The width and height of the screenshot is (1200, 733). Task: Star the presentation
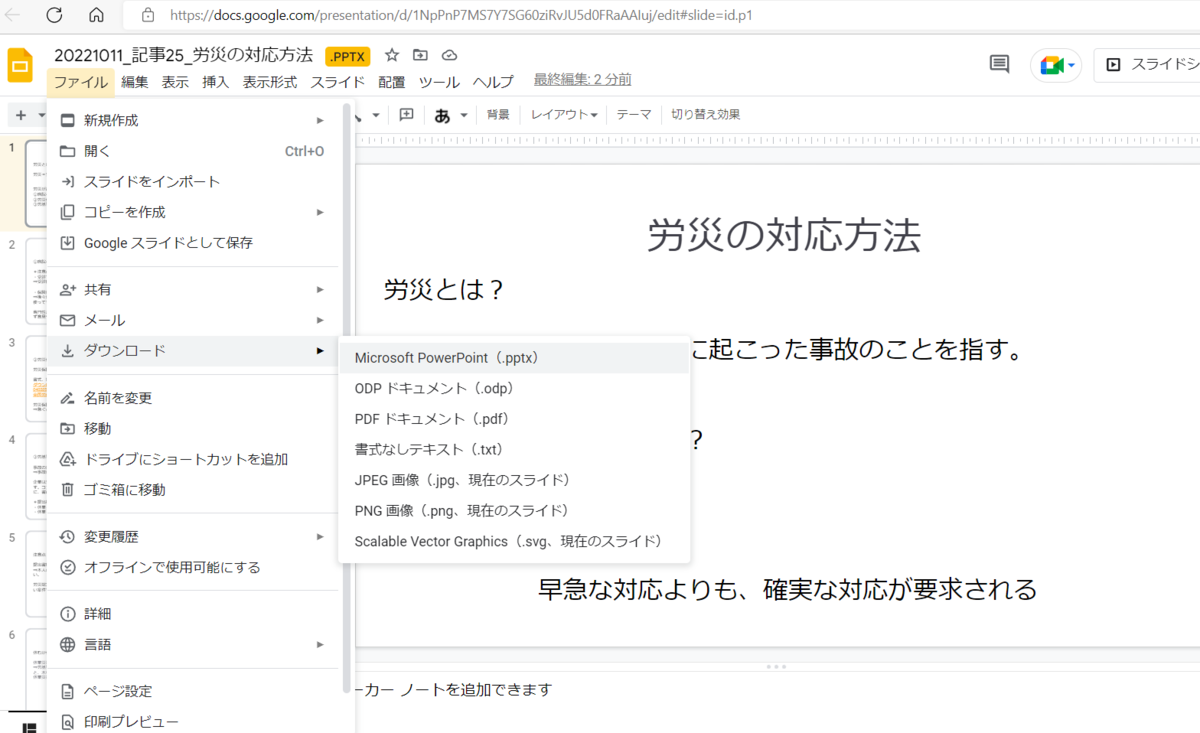392,55
